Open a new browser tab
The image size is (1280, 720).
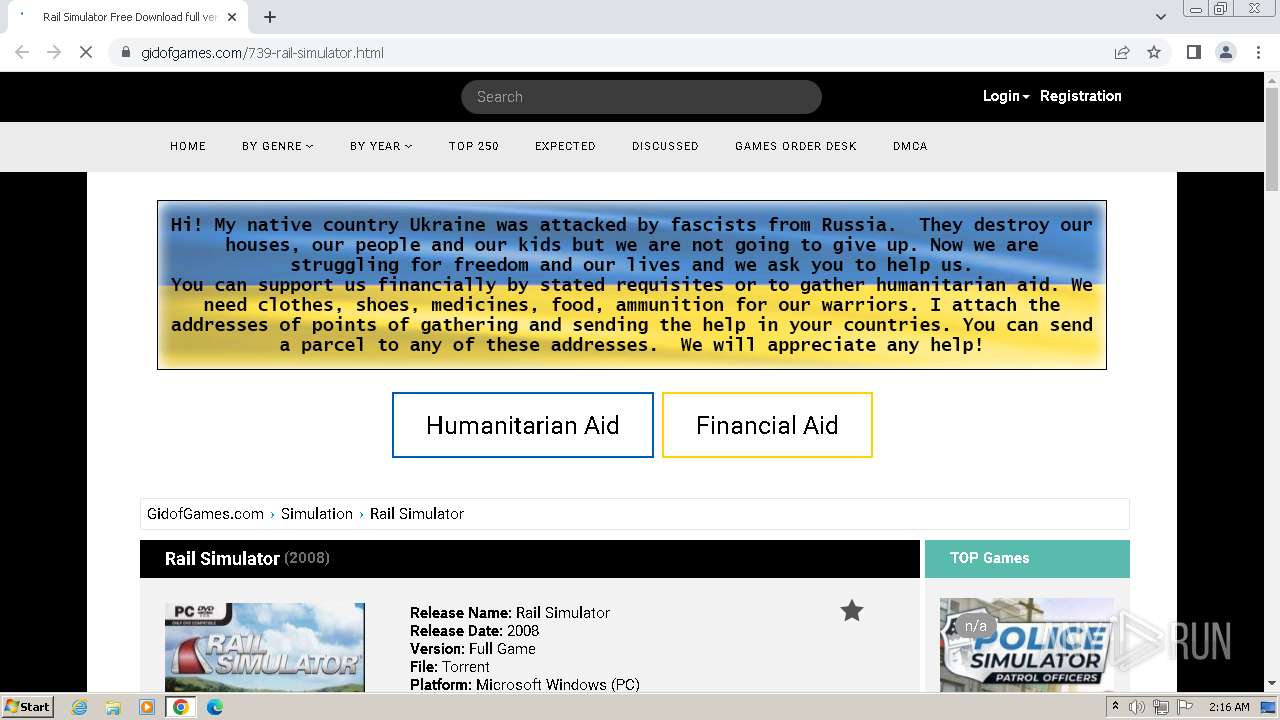point(270,17)
